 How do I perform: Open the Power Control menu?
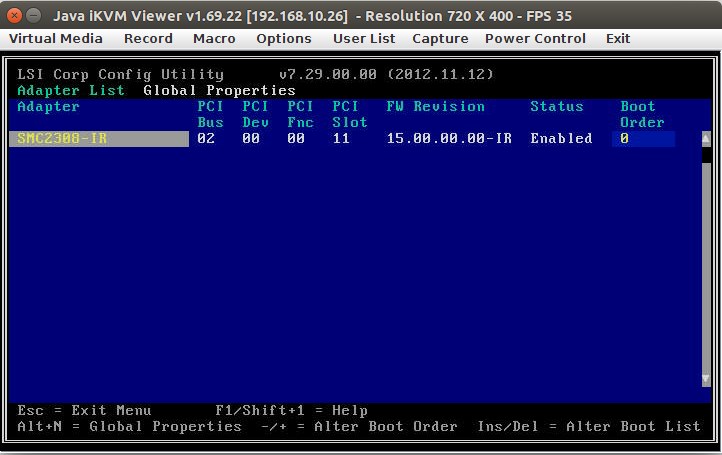click(x=535, y=39)
